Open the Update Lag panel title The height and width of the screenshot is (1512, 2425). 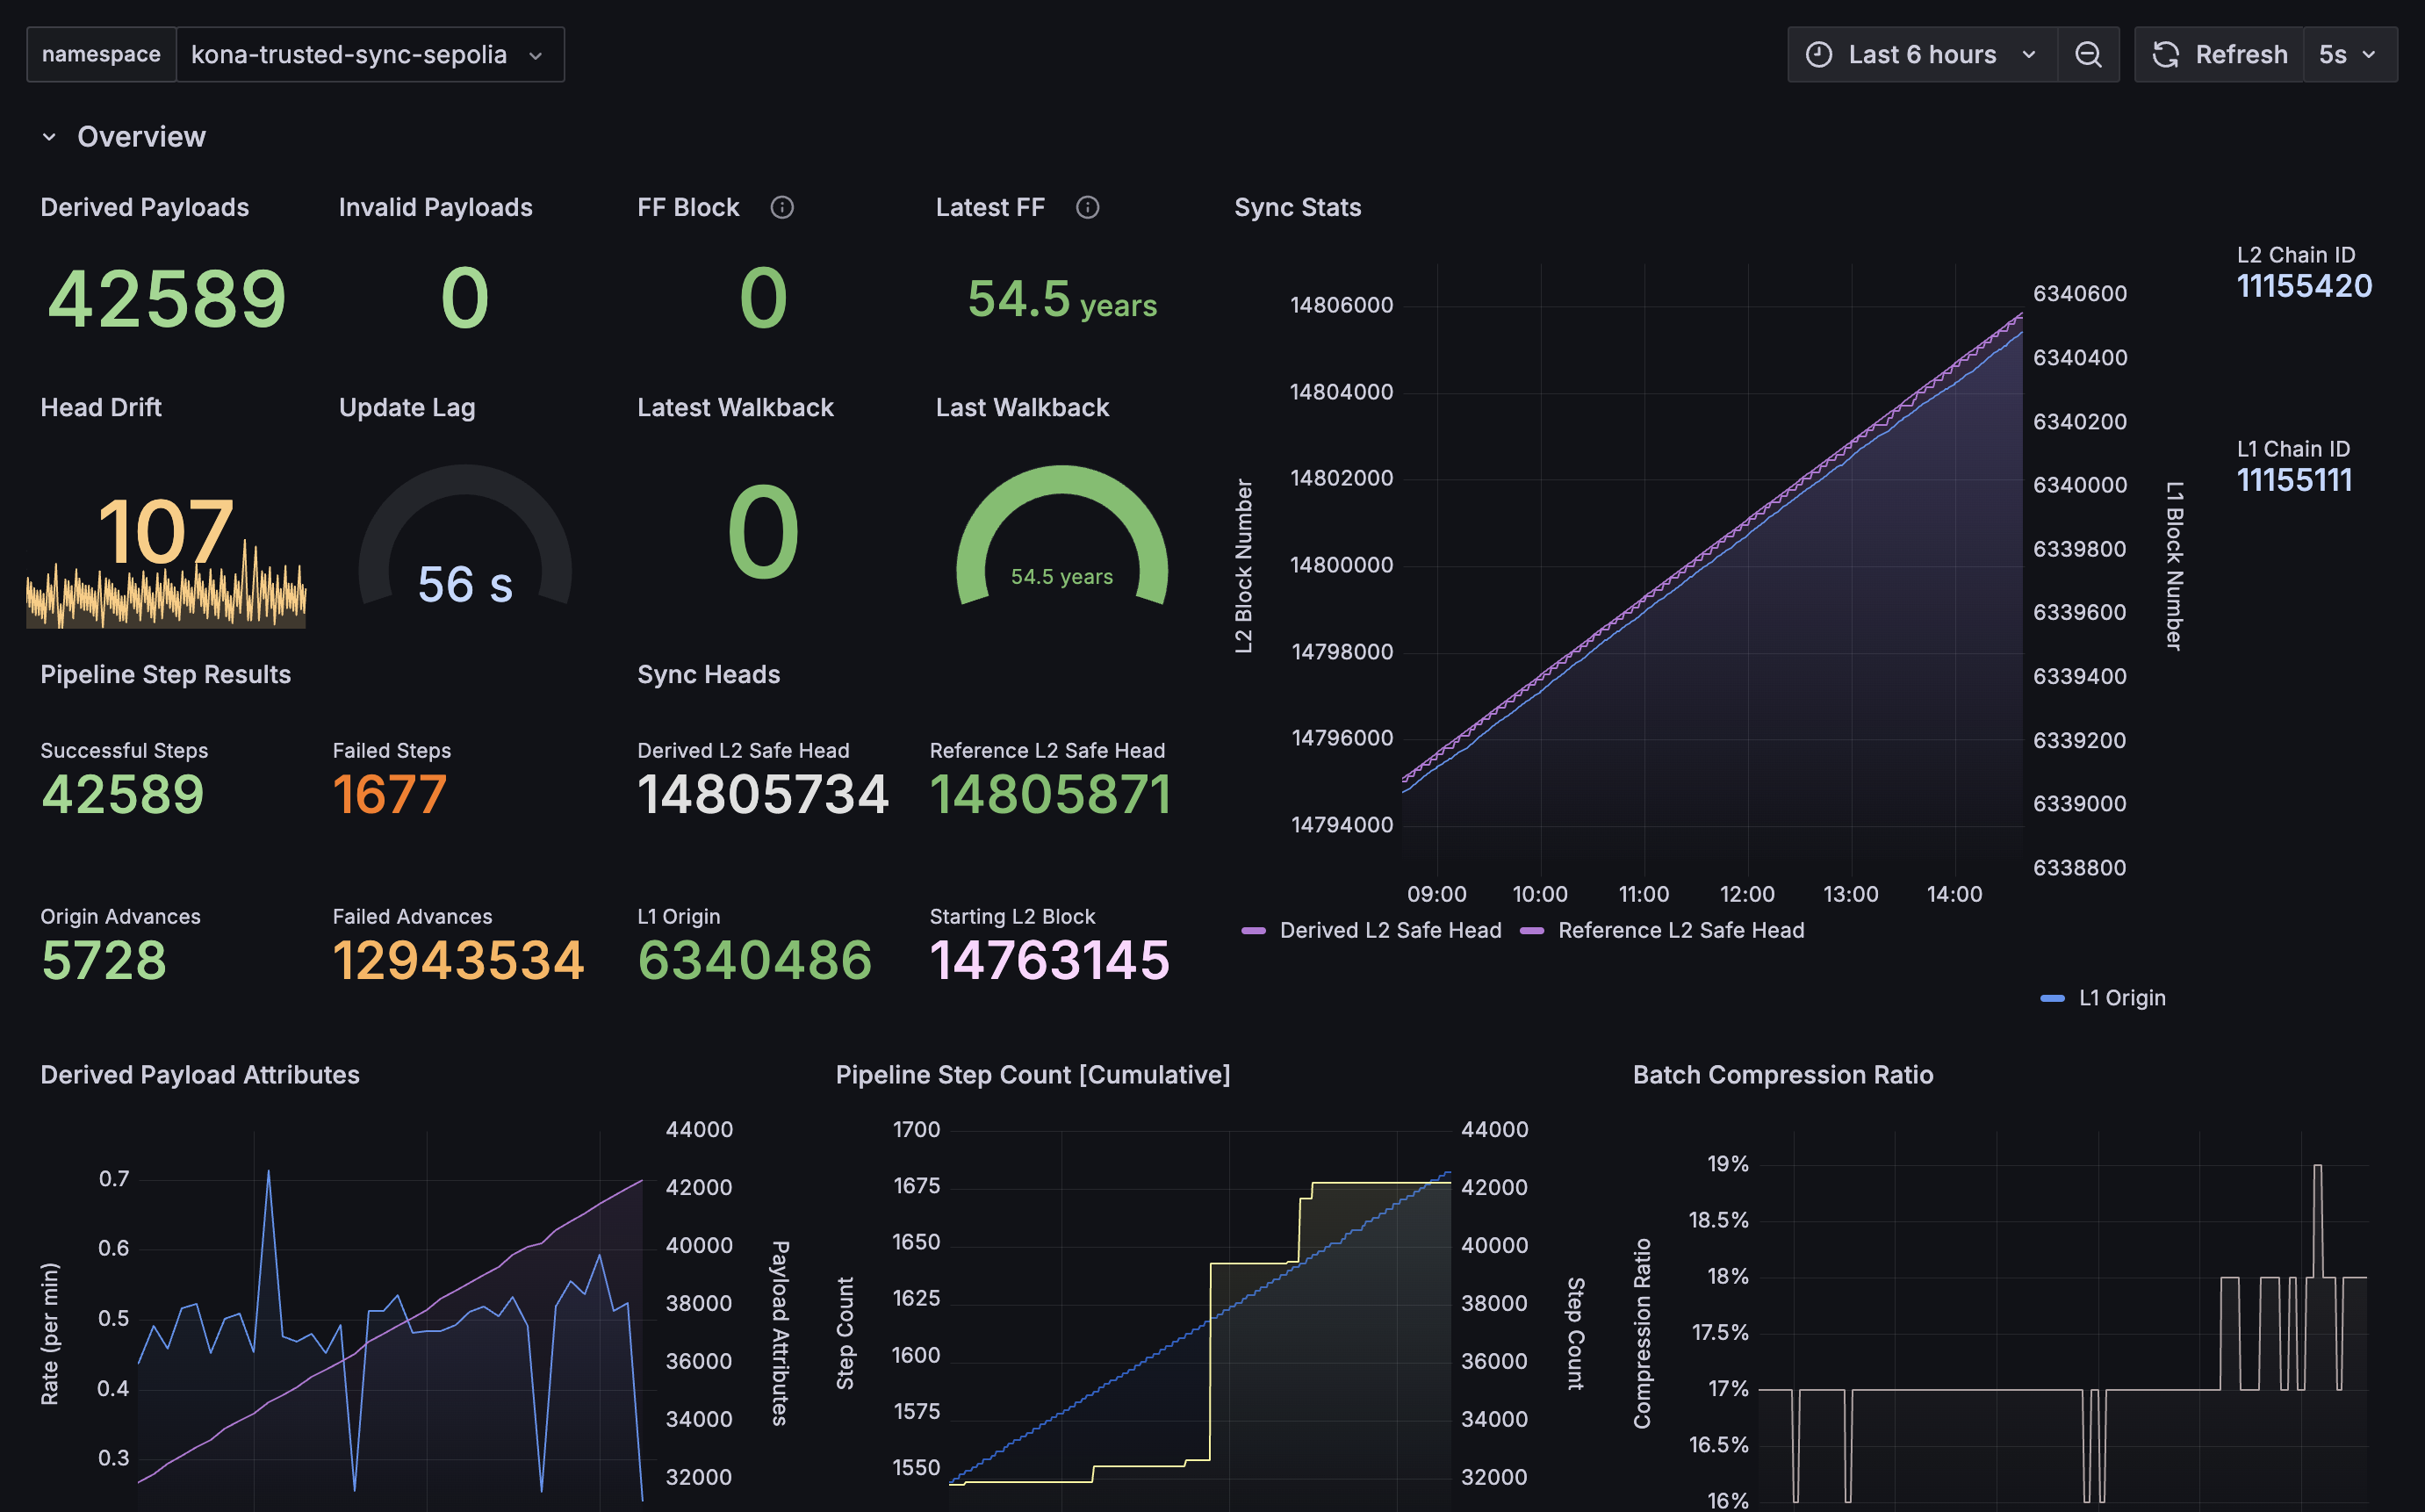click(406, 407)
